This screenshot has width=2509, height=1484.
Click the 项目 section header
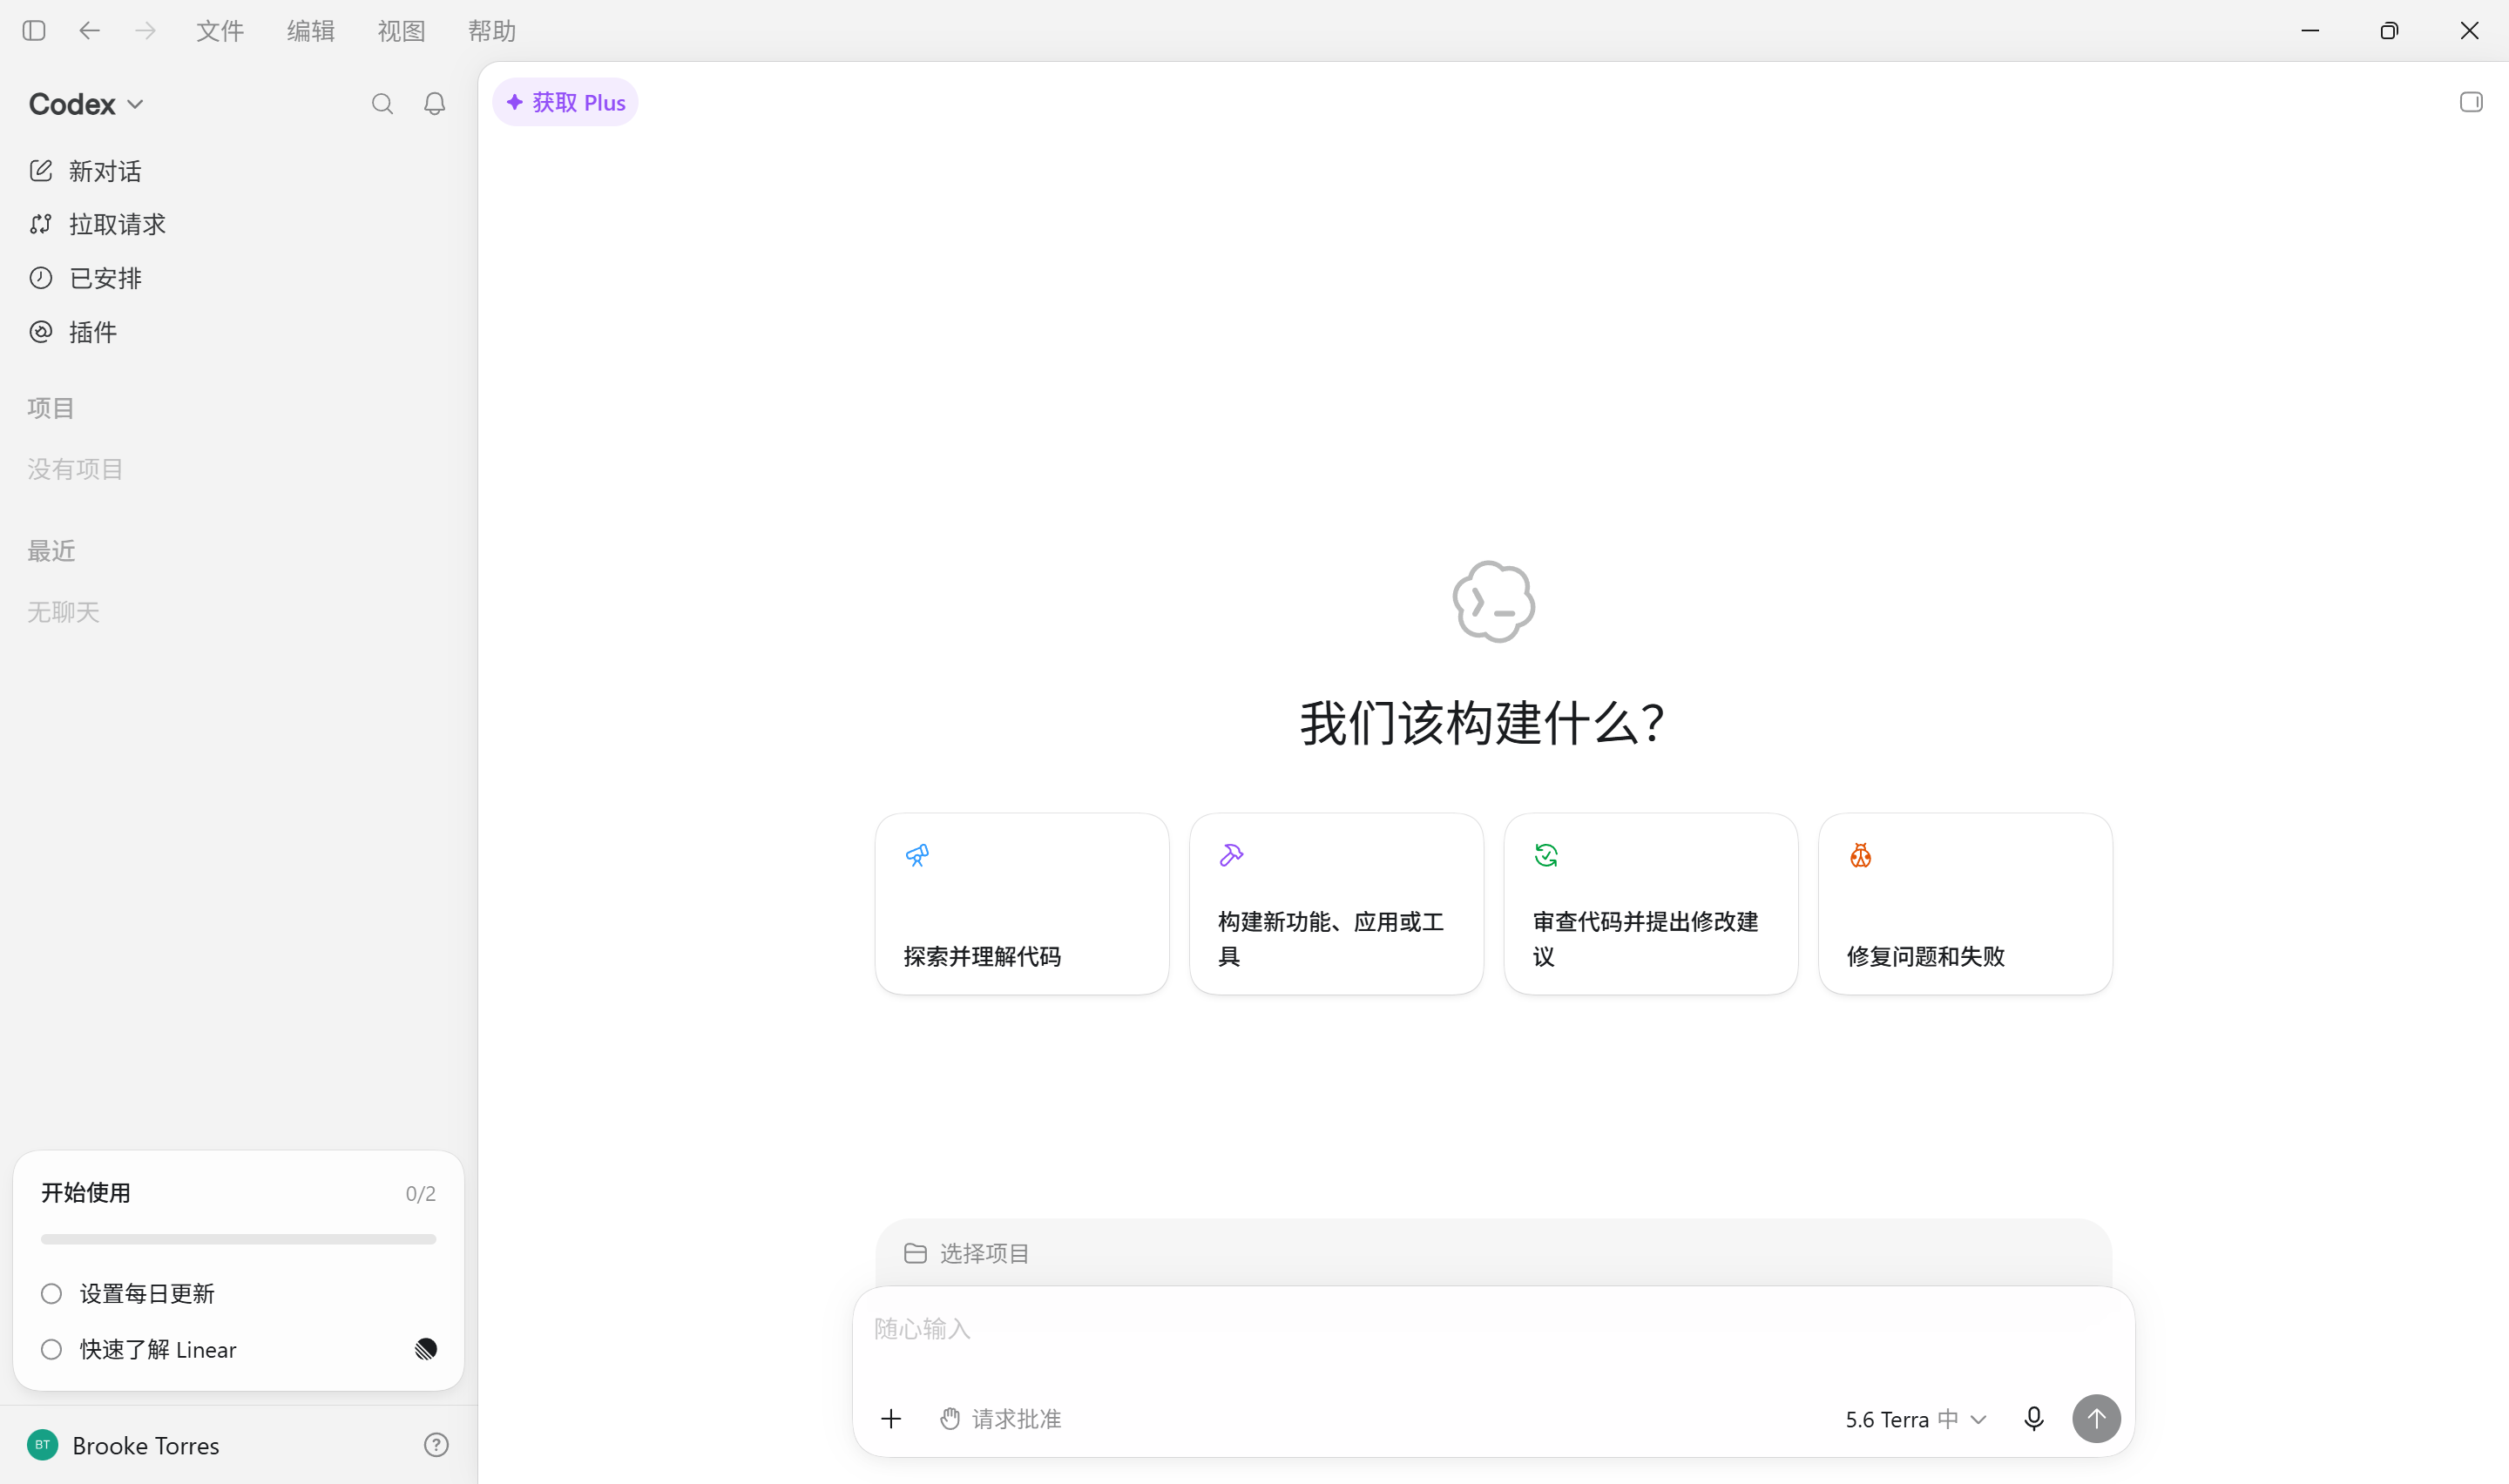pos(51,408)
